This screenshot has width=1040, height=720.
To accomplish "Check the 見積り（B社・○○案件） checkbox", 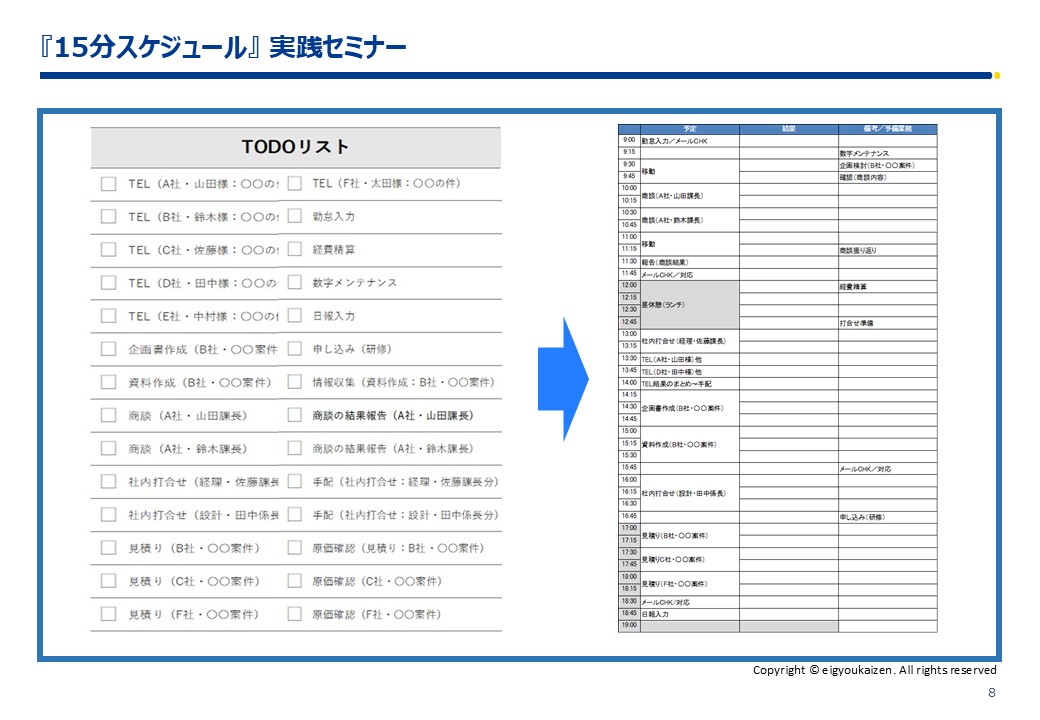I will coord(109,548).
